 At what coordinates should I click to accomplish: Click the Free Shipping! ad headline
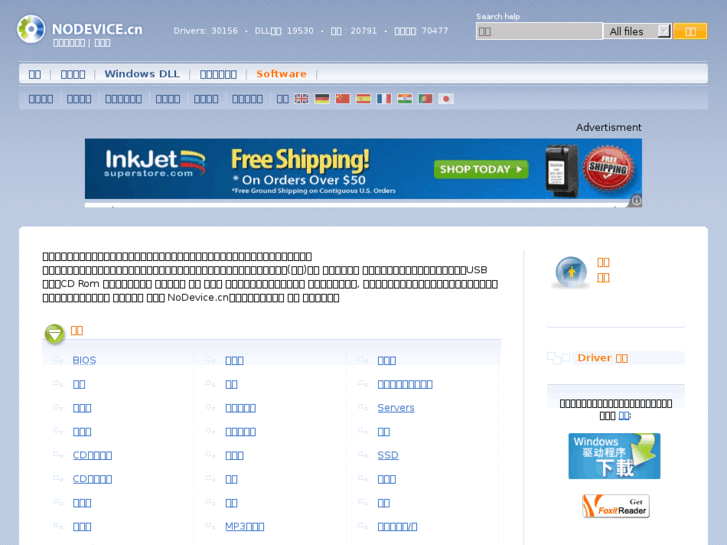point(300,160)
